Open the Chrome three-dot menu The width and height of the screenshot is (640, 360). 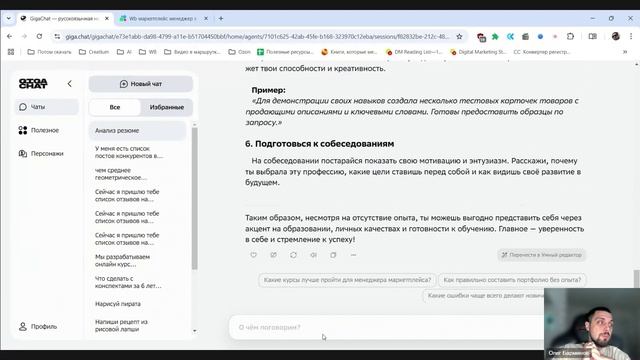(631, 36)
